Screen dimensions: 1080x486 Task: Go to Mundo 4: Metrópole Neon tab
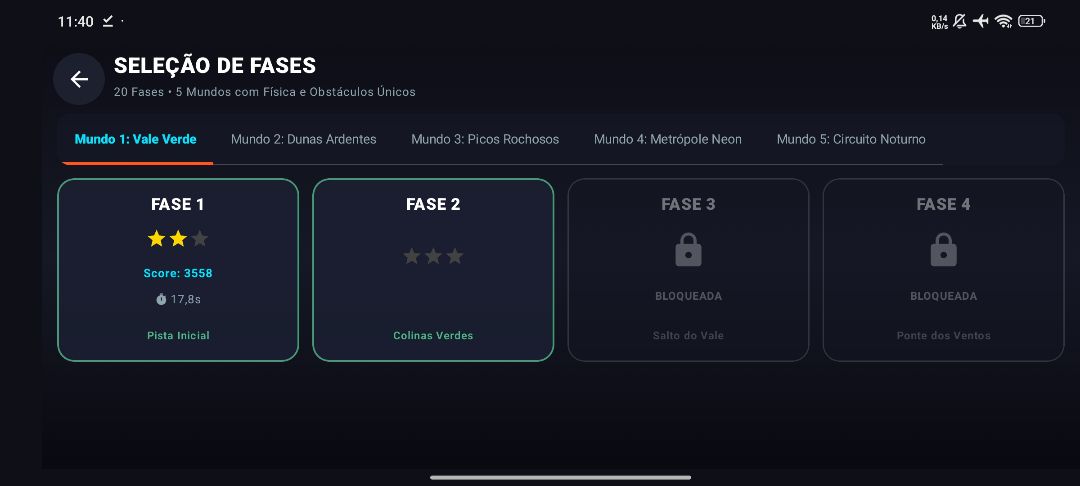pyautogui.click(x=668, y=139)
